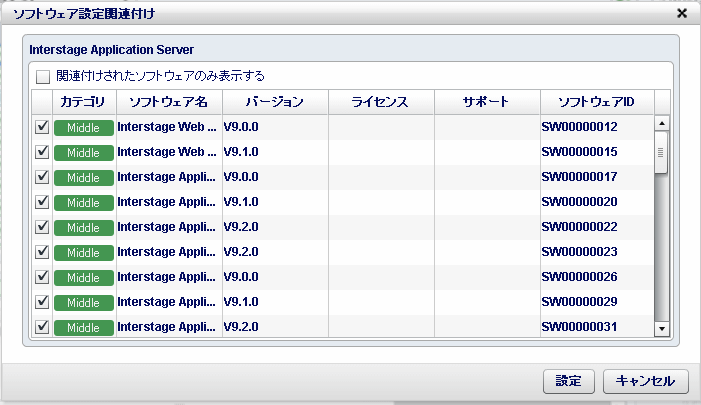Click the Interstage Application Server panel title
This screenshot has height=405, width=701.
coord(111,50)
